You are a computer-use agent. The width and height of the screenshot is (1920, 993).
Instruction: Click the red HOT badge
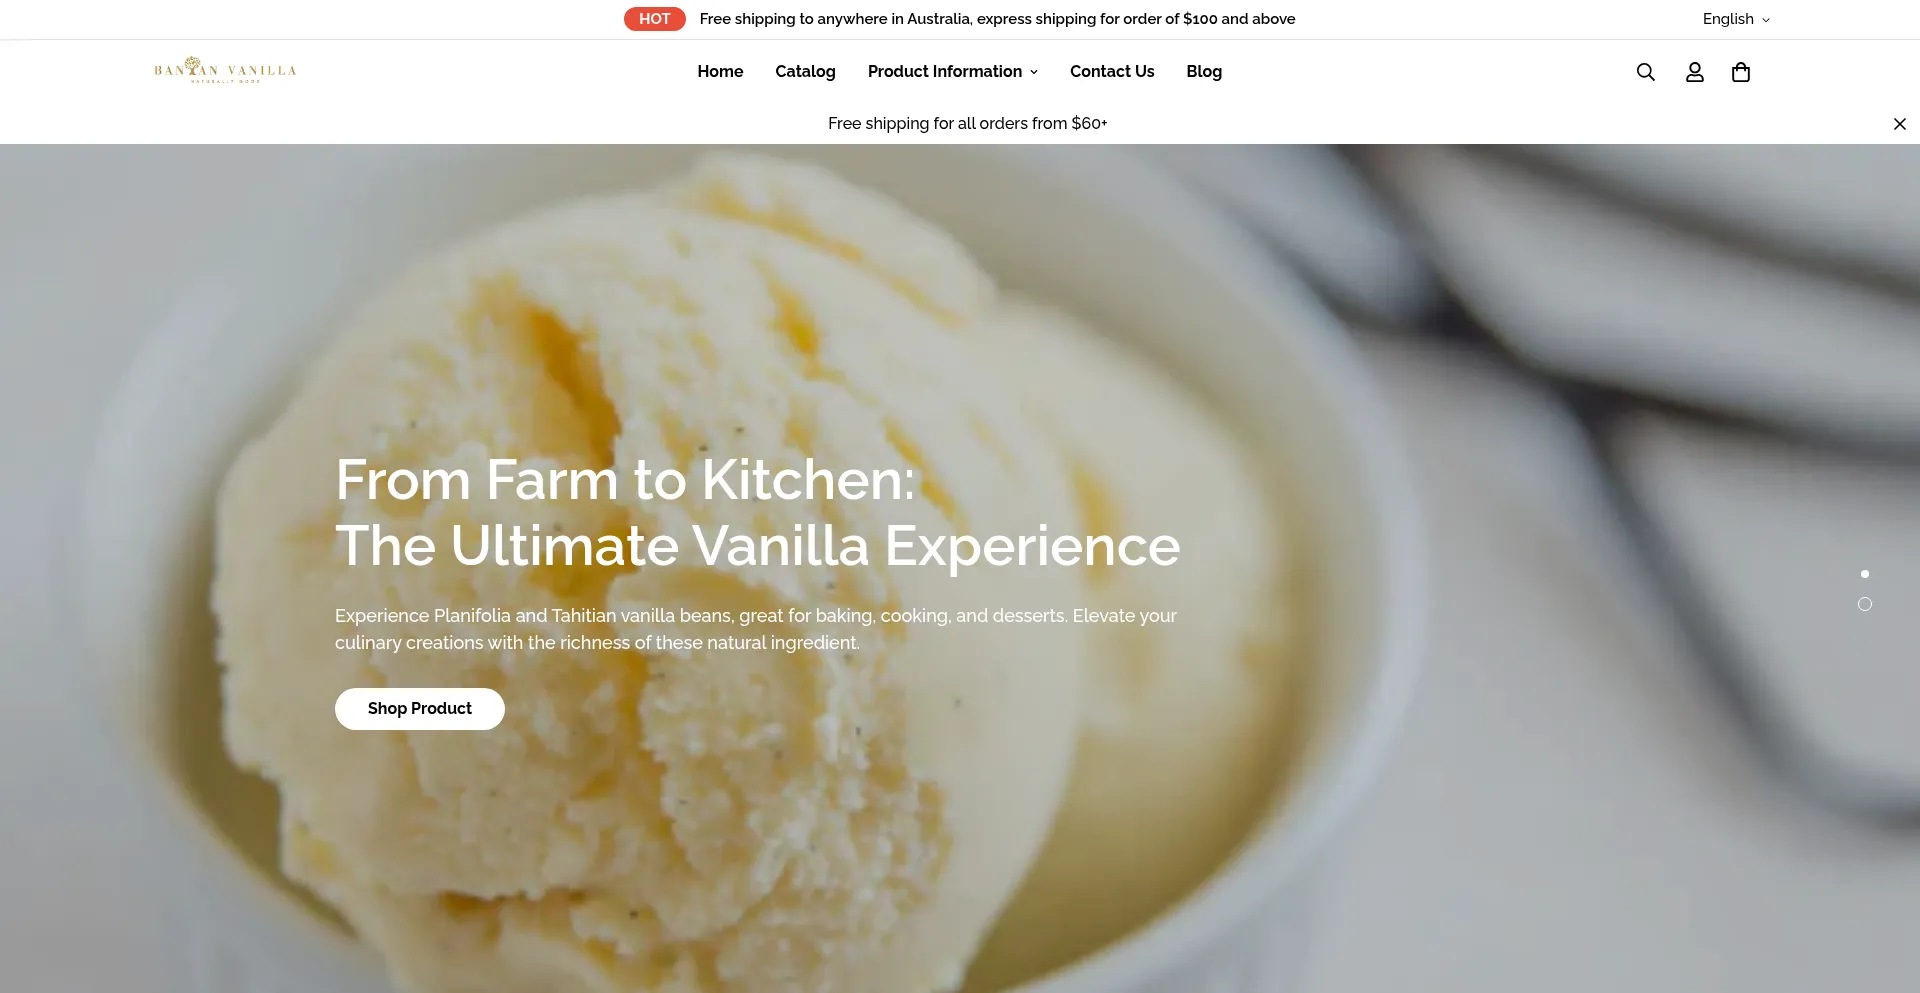click(x=655, y=19)
